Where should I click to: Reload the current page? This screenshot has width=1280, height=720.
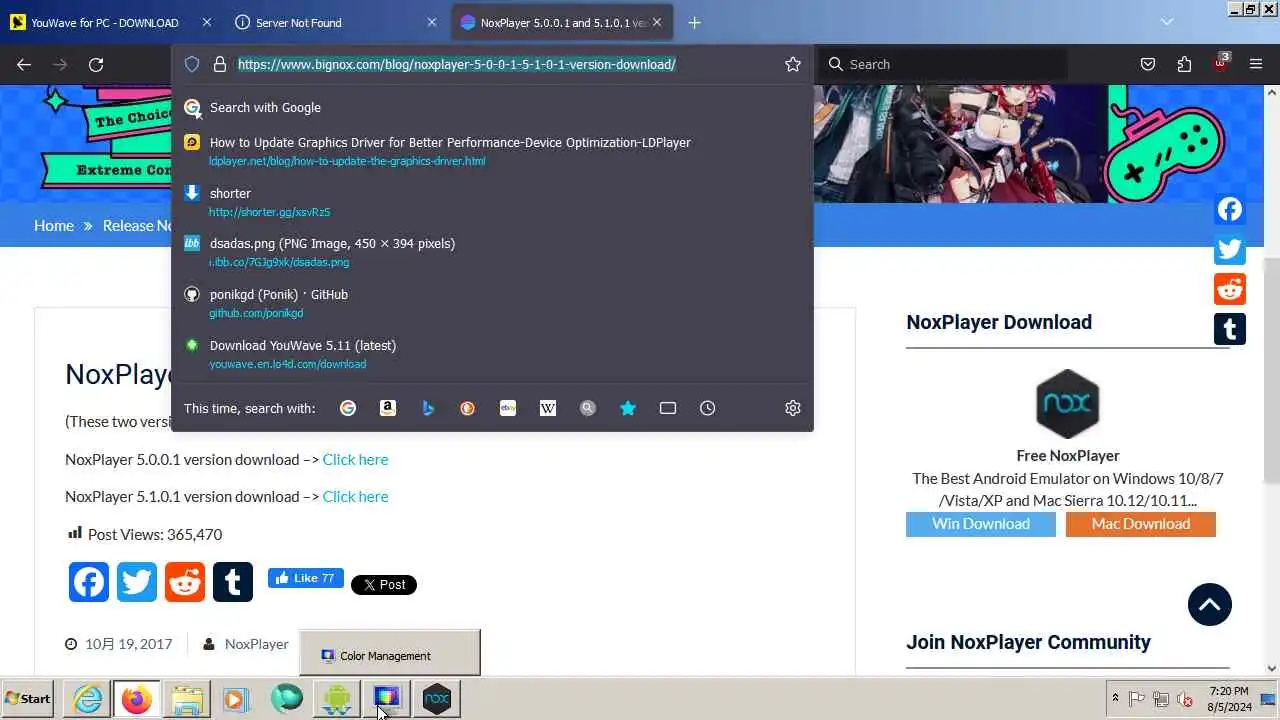(96, 64)
